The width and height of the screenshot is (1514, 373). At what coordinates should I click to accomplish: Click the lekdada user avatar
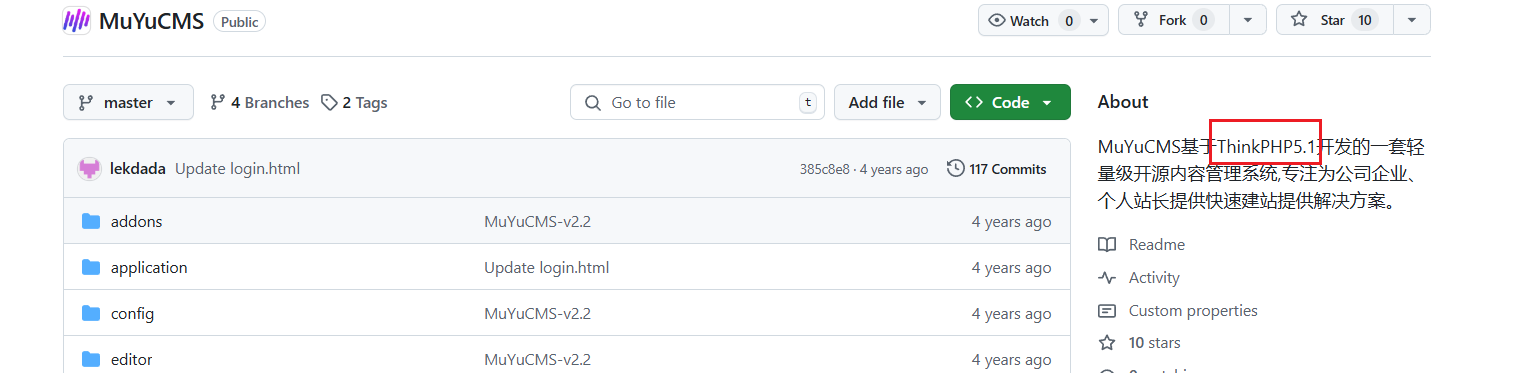pyautogui.click(x=90, y=169)
